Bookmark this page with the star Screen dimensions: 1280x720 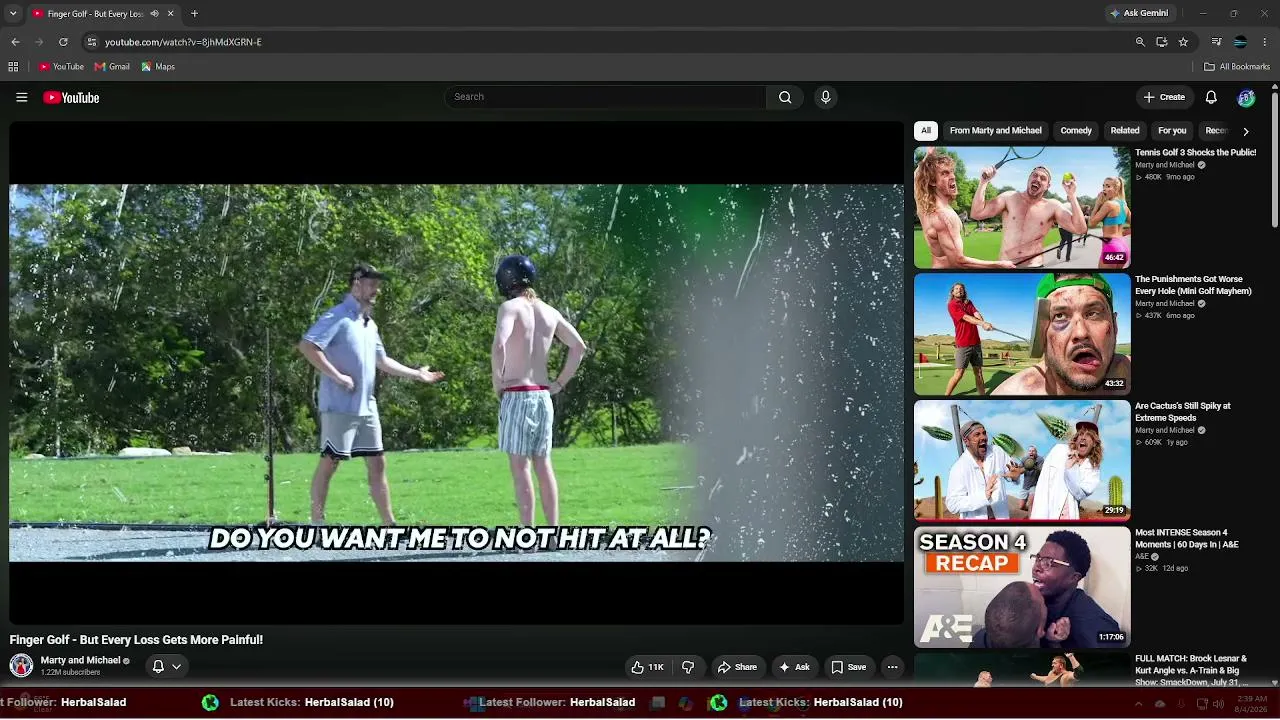[x=1183, y=42]
